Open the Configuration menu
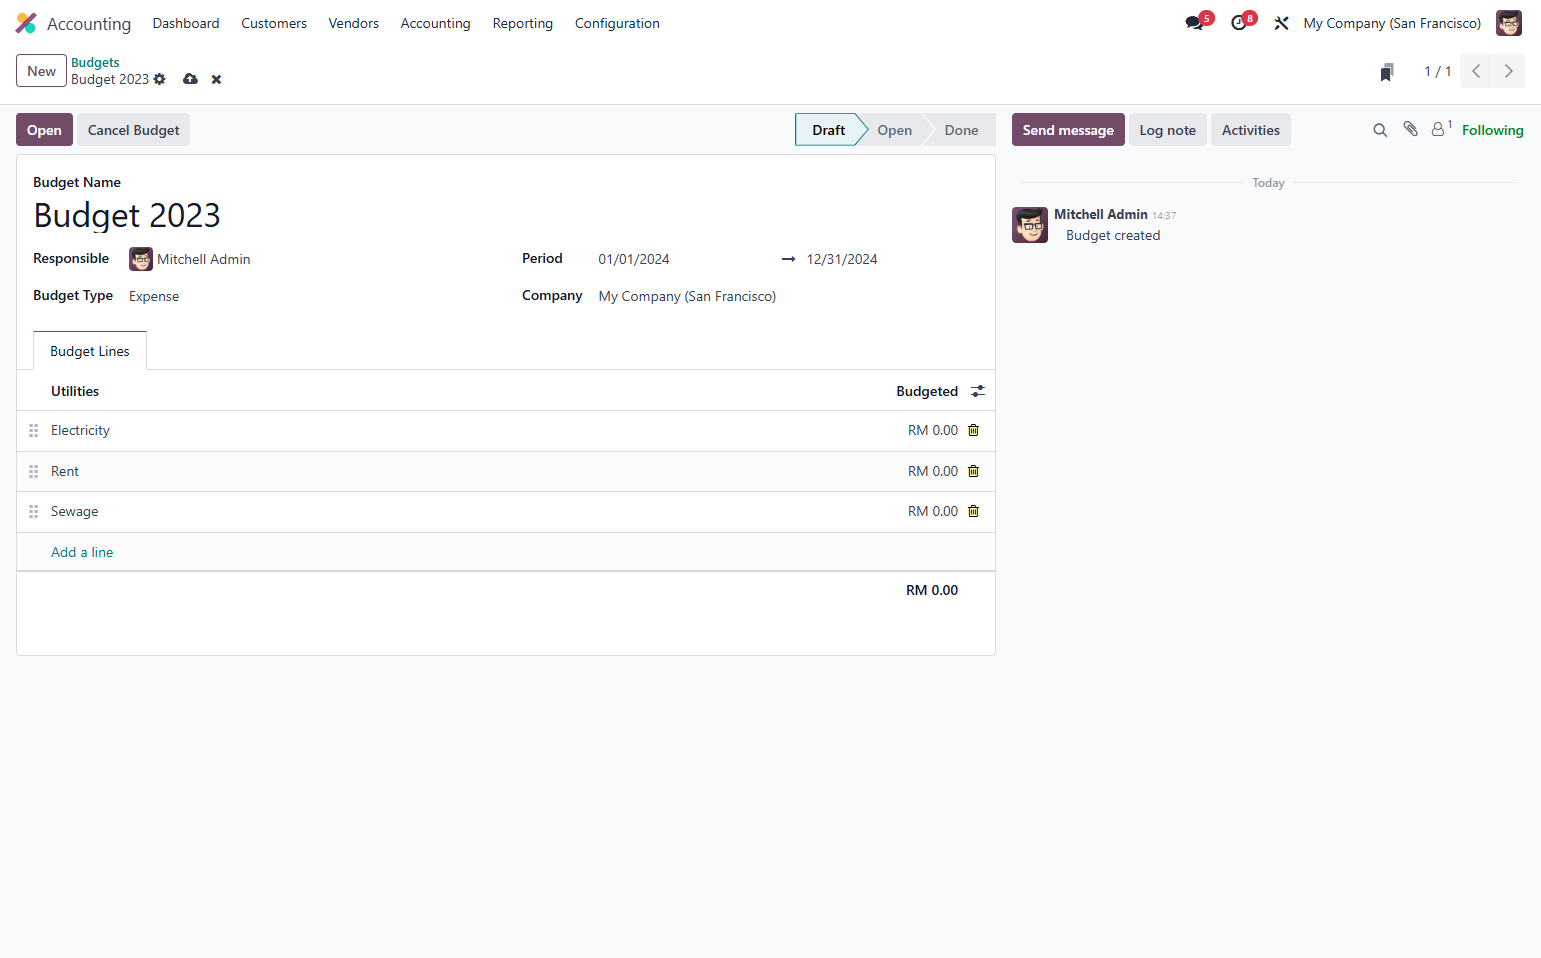The image size is (1541, 958). pos(617,23)
